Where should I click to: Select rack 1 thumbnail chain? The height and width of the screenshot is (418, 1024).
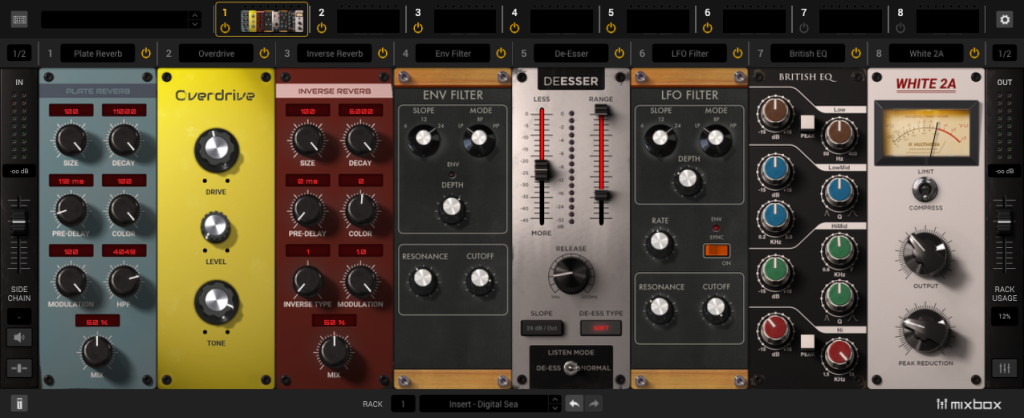coord(272,21)
